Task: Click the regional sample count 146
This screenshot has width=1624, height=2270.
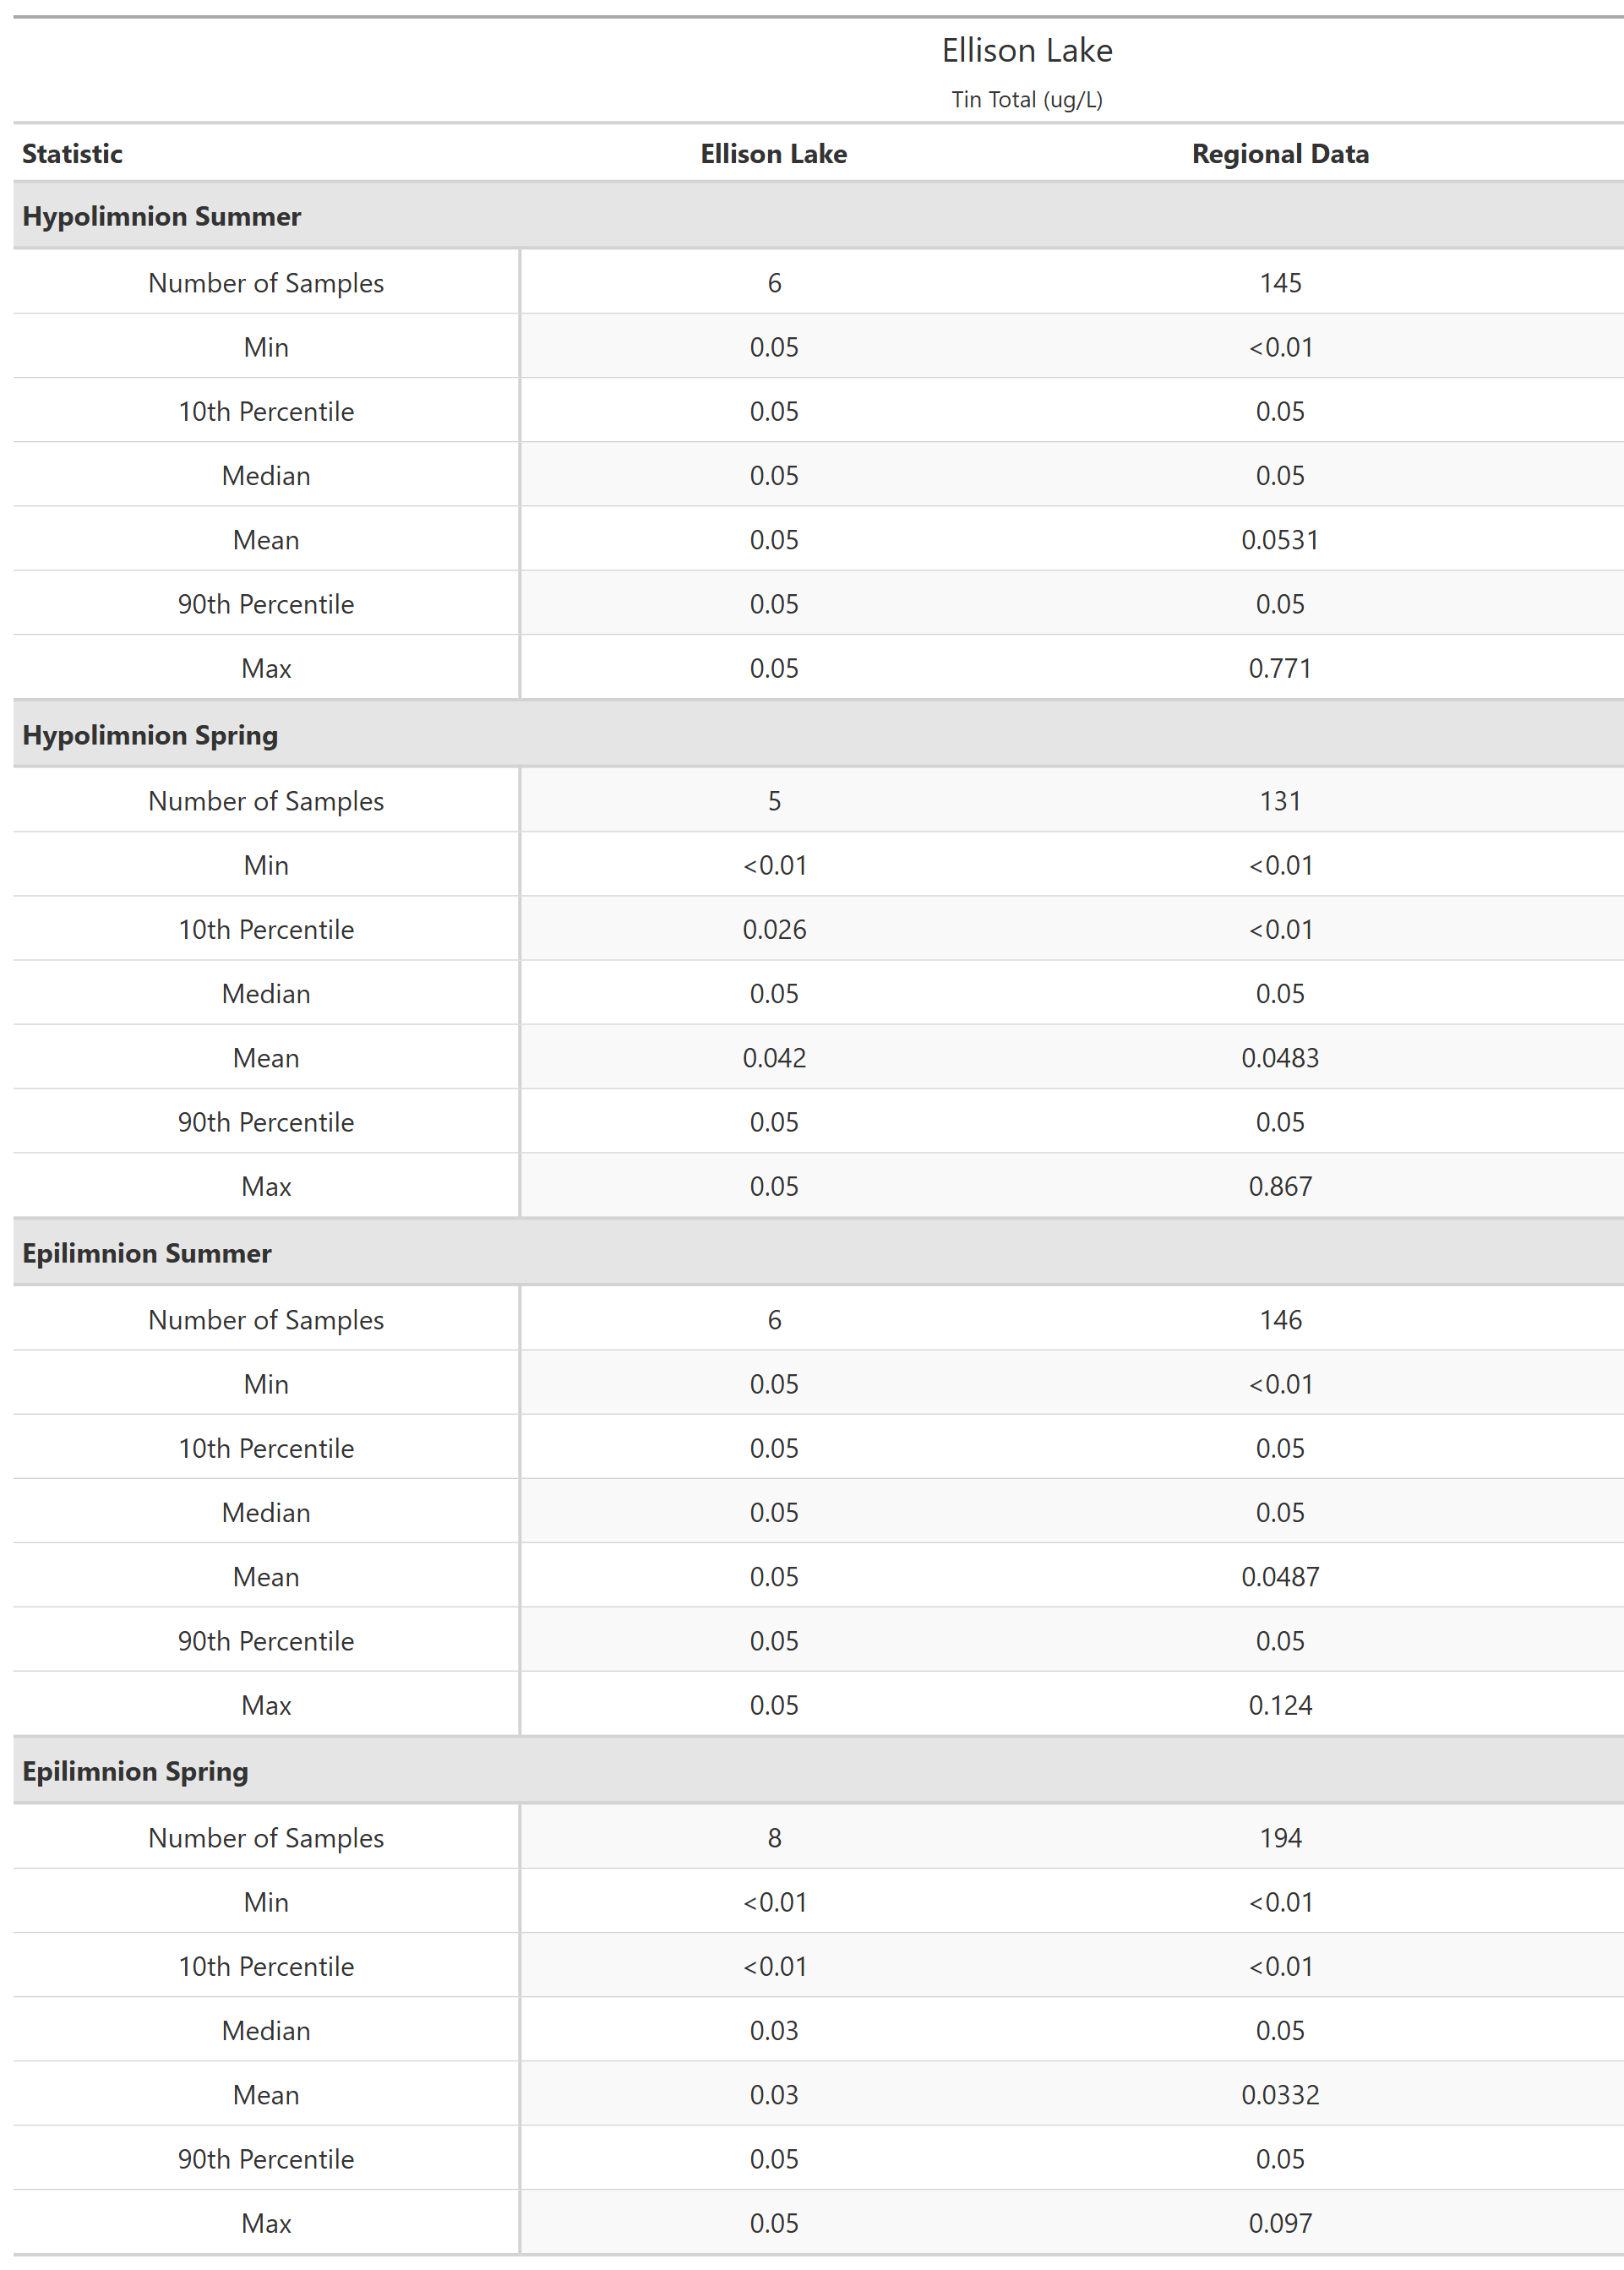Action: [x=1280, y=1320]
